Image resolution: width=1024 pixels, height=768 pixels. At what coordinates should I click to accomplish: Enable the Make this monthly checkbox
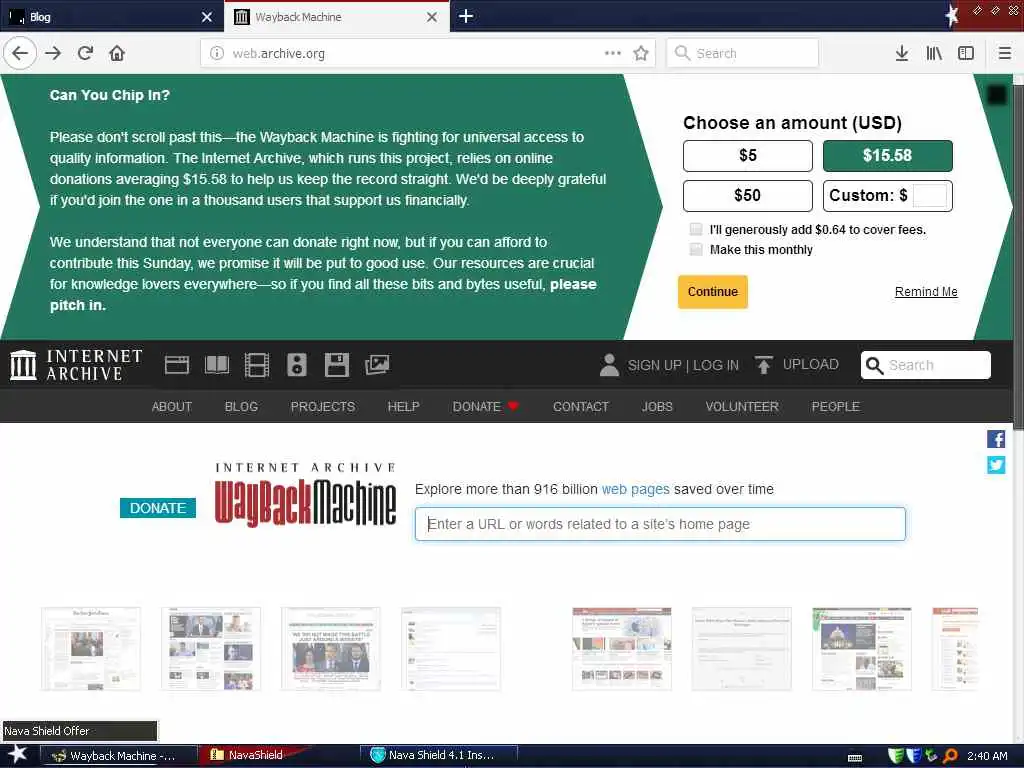tap(696, 249)
